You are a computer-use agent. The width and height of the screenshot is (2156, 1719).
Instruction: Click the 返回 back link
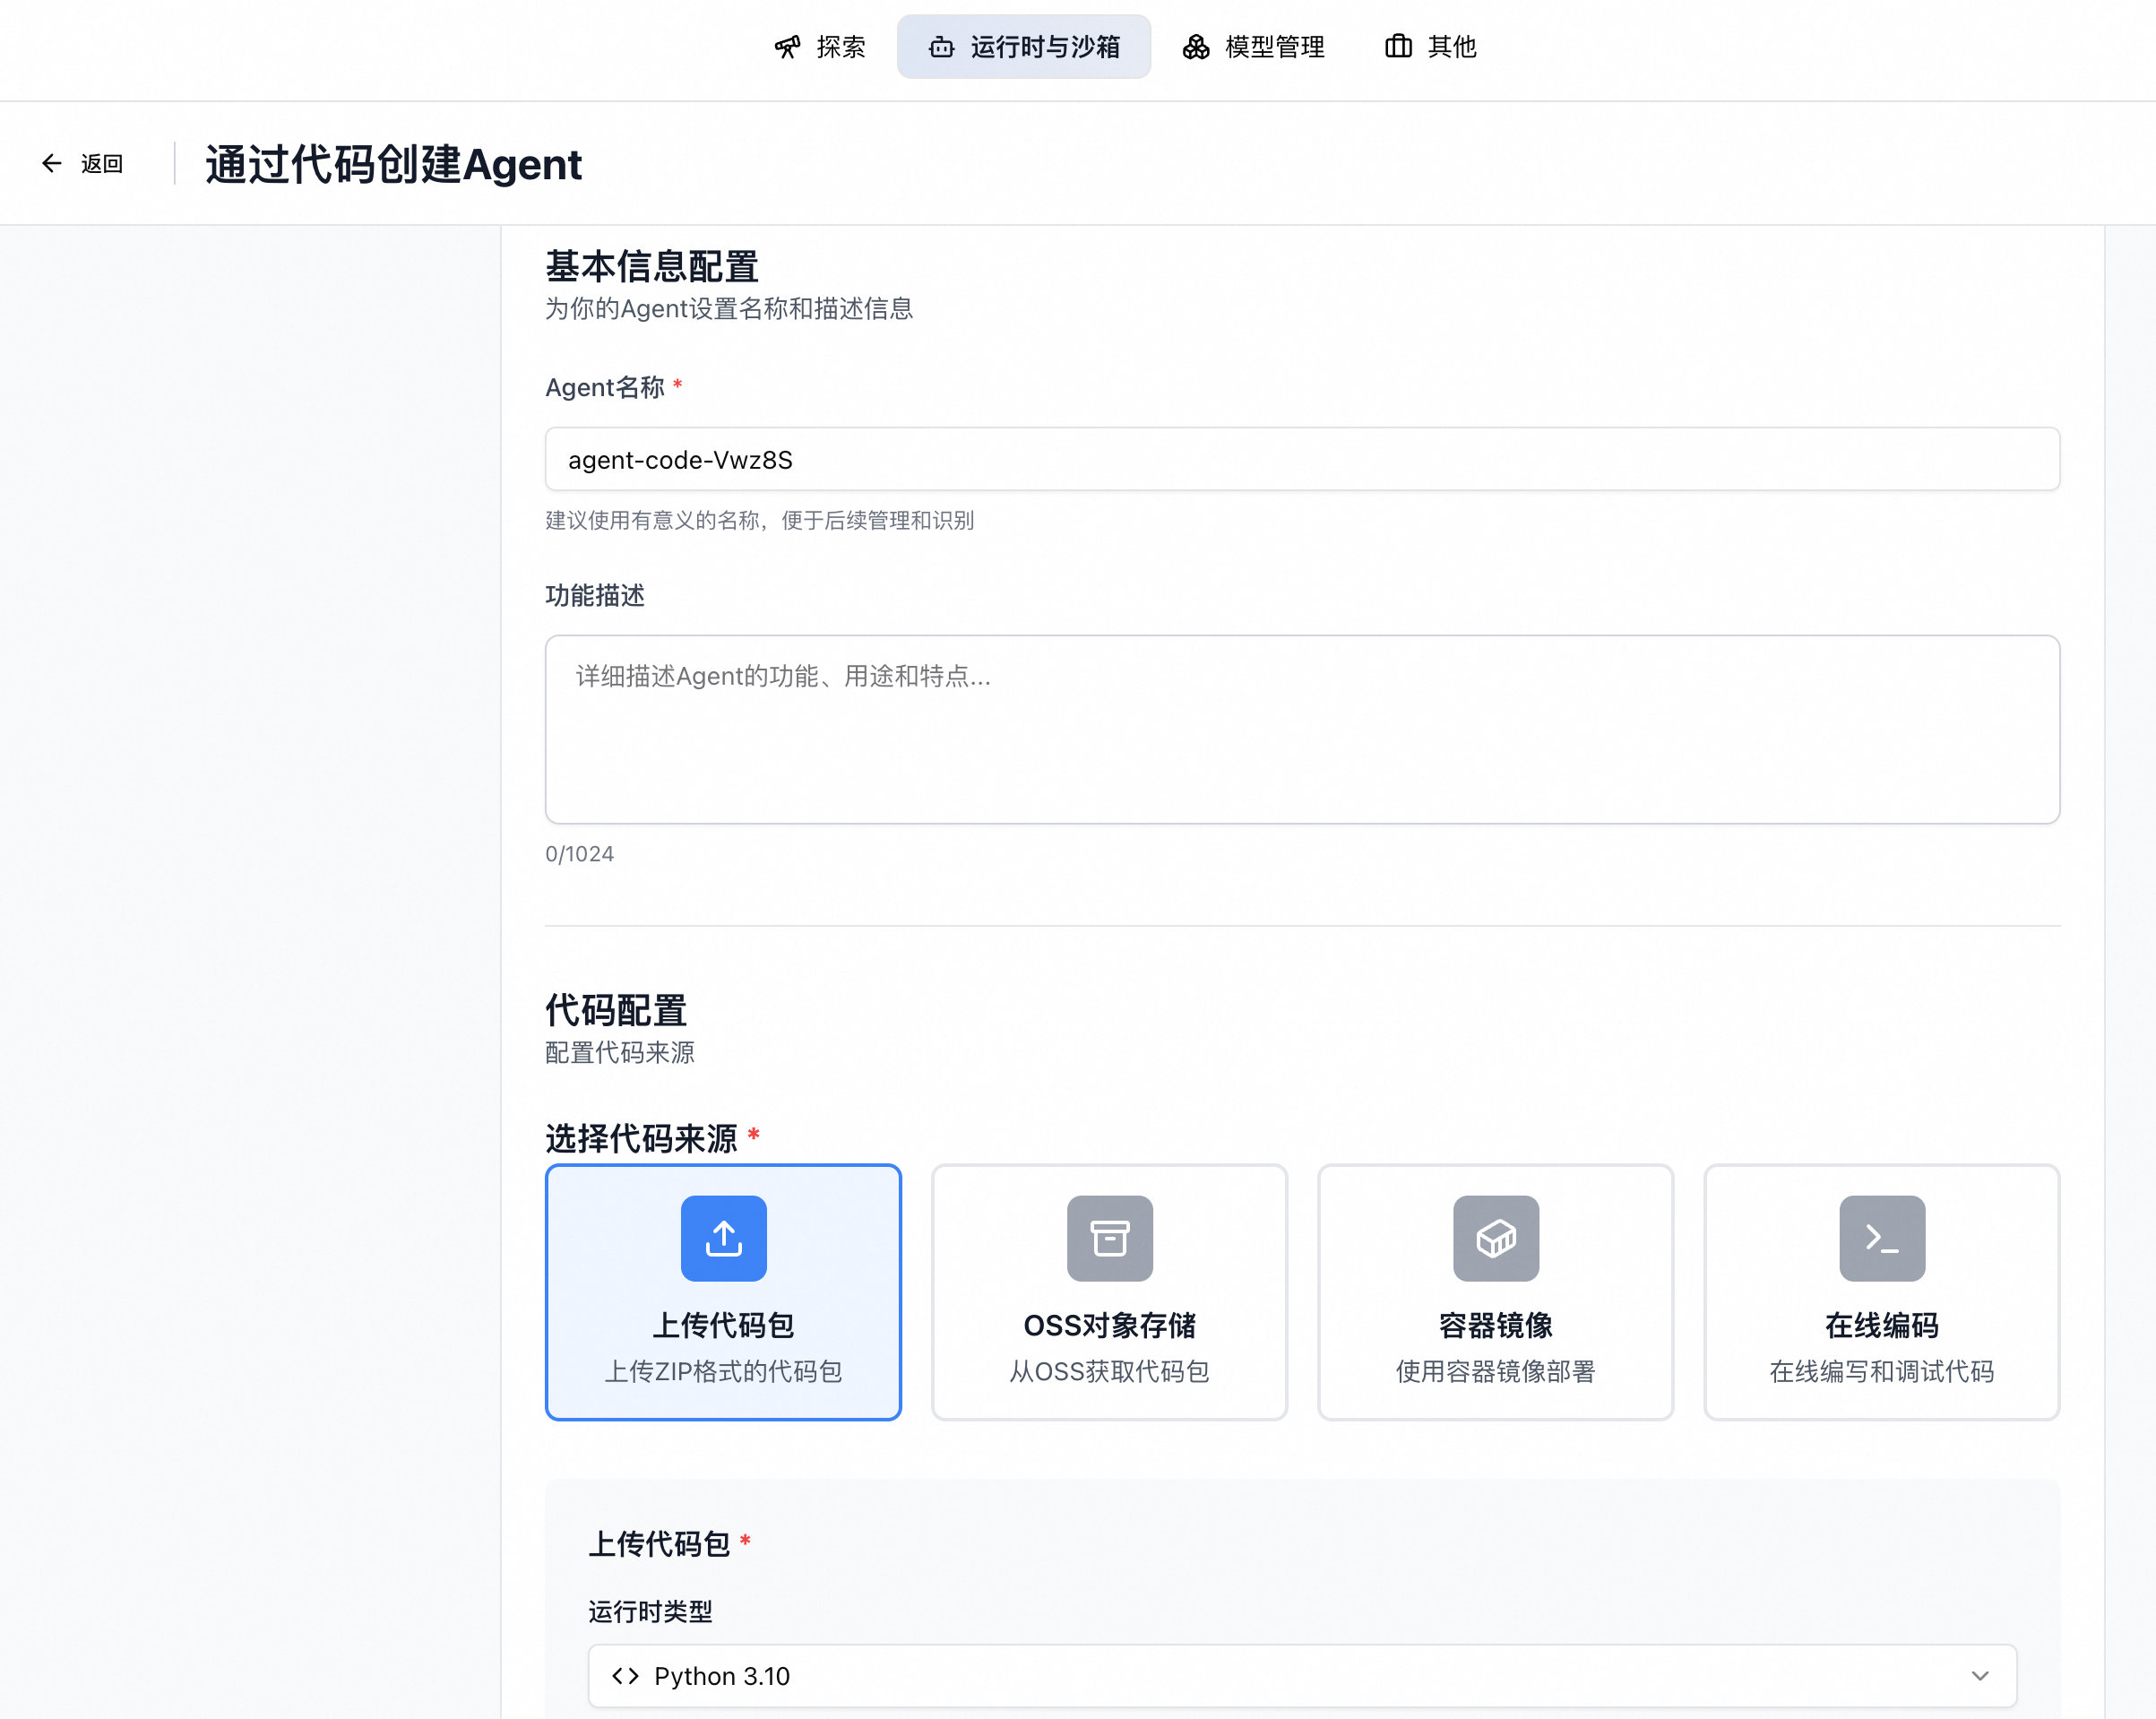click(x=101, y=163)
